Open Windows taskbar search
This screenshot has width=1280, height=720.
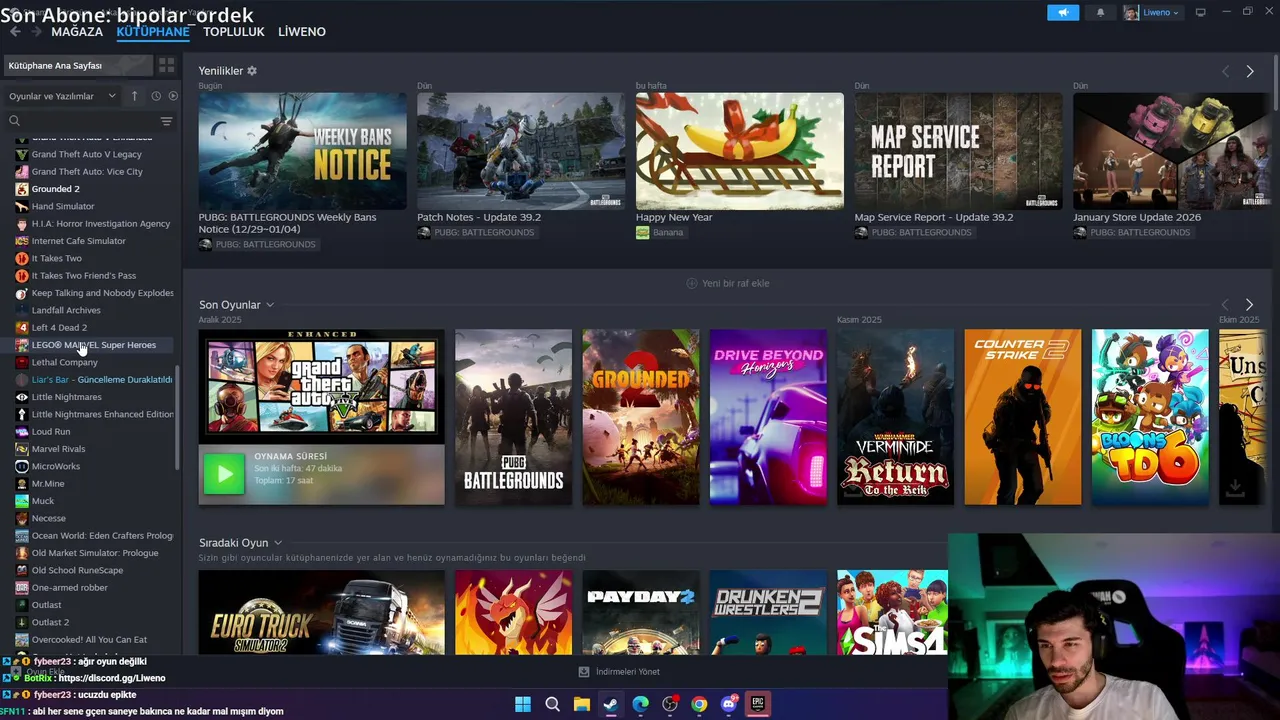click(552, 704)
